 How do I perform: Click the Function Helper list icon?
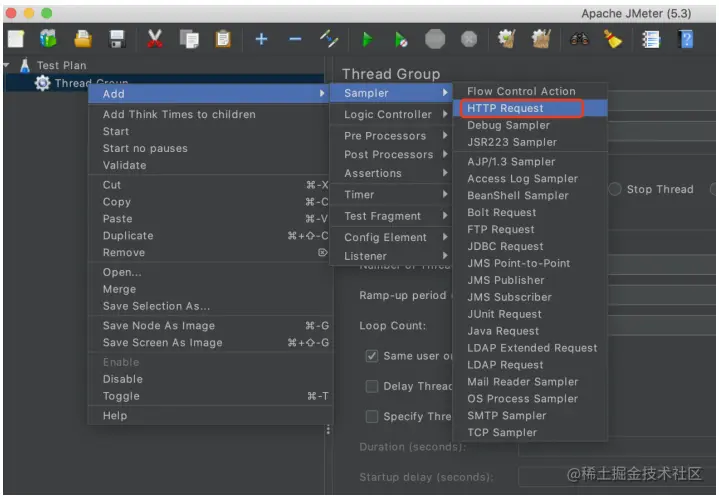pyautogui.click(x=651, y=39)
